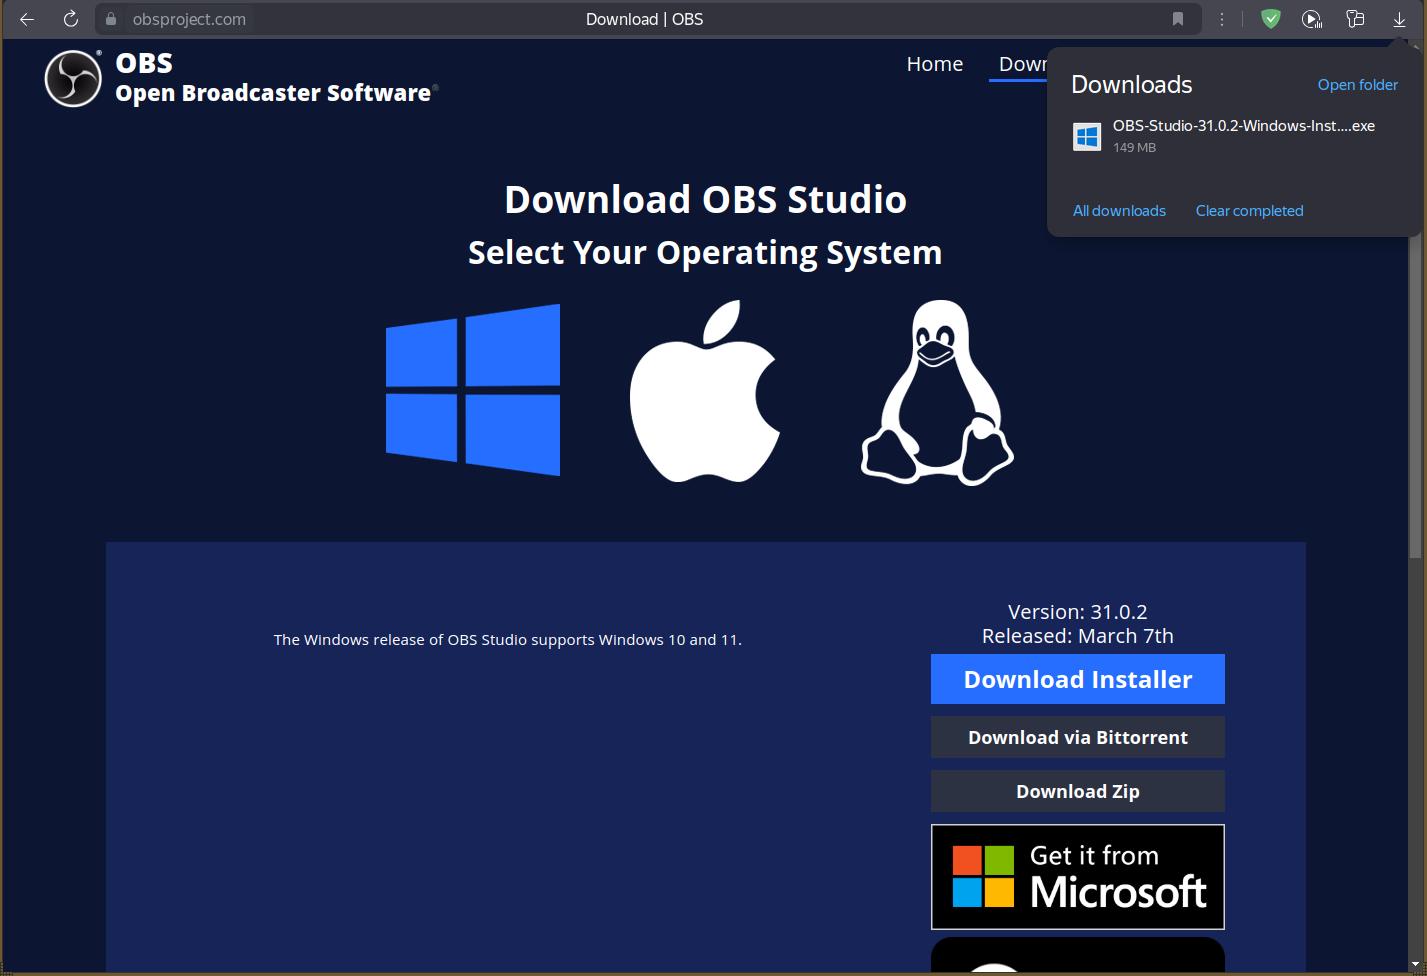Open the green shield protection icon
Screen dimensions: 1427x976
[1271, 19]
